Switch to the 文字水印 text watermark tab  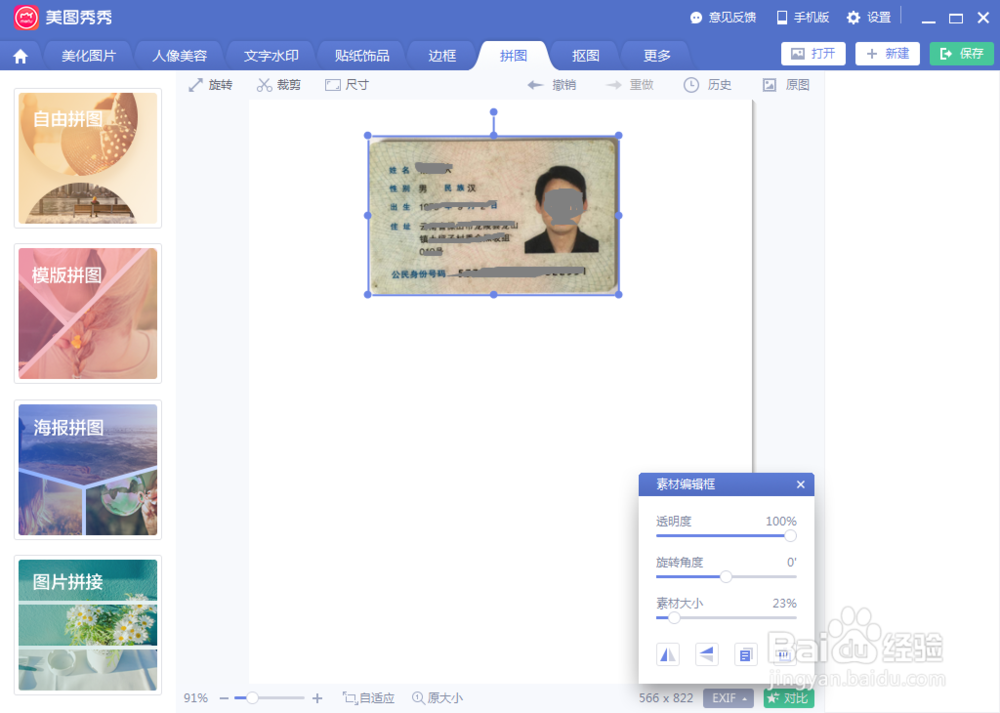tap(270, 55)
